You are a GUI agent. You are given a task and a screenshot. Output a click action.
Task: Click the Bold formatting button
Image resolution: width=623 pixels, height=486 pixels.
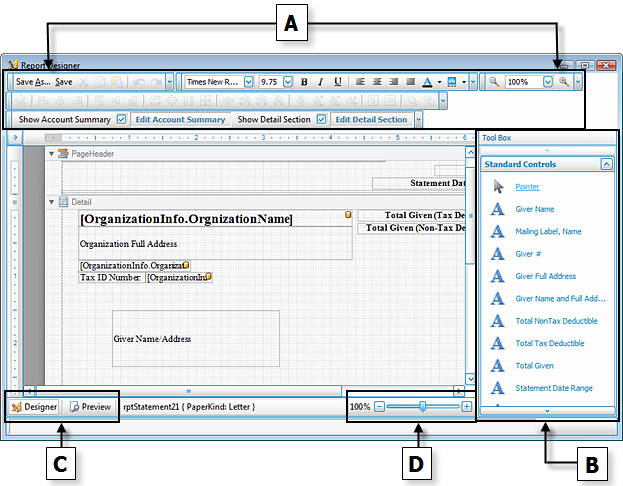pyautogui.click(x=304, y=81)
